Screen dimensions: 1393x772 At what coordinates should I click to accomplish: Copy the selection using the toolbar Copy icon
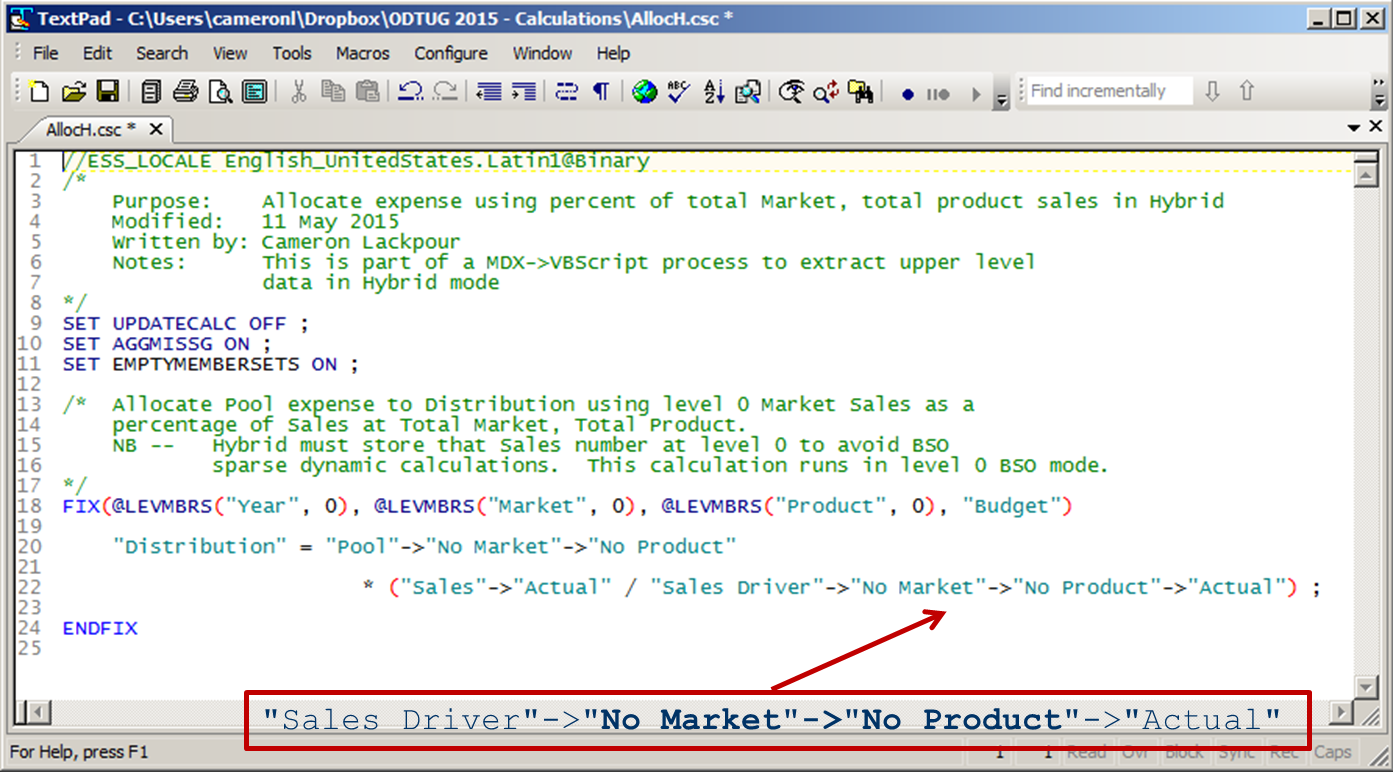click(333, 92)
